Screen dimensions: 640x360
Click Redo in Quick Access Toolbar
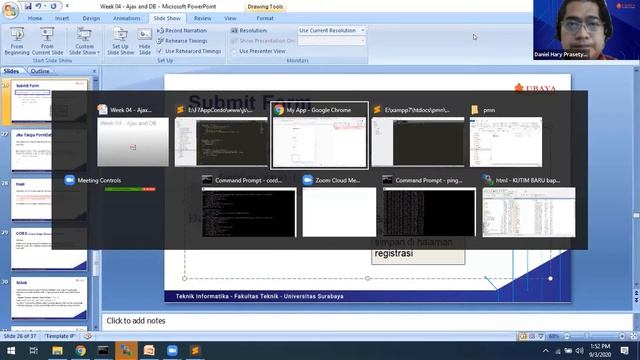[x=53, y=6]
